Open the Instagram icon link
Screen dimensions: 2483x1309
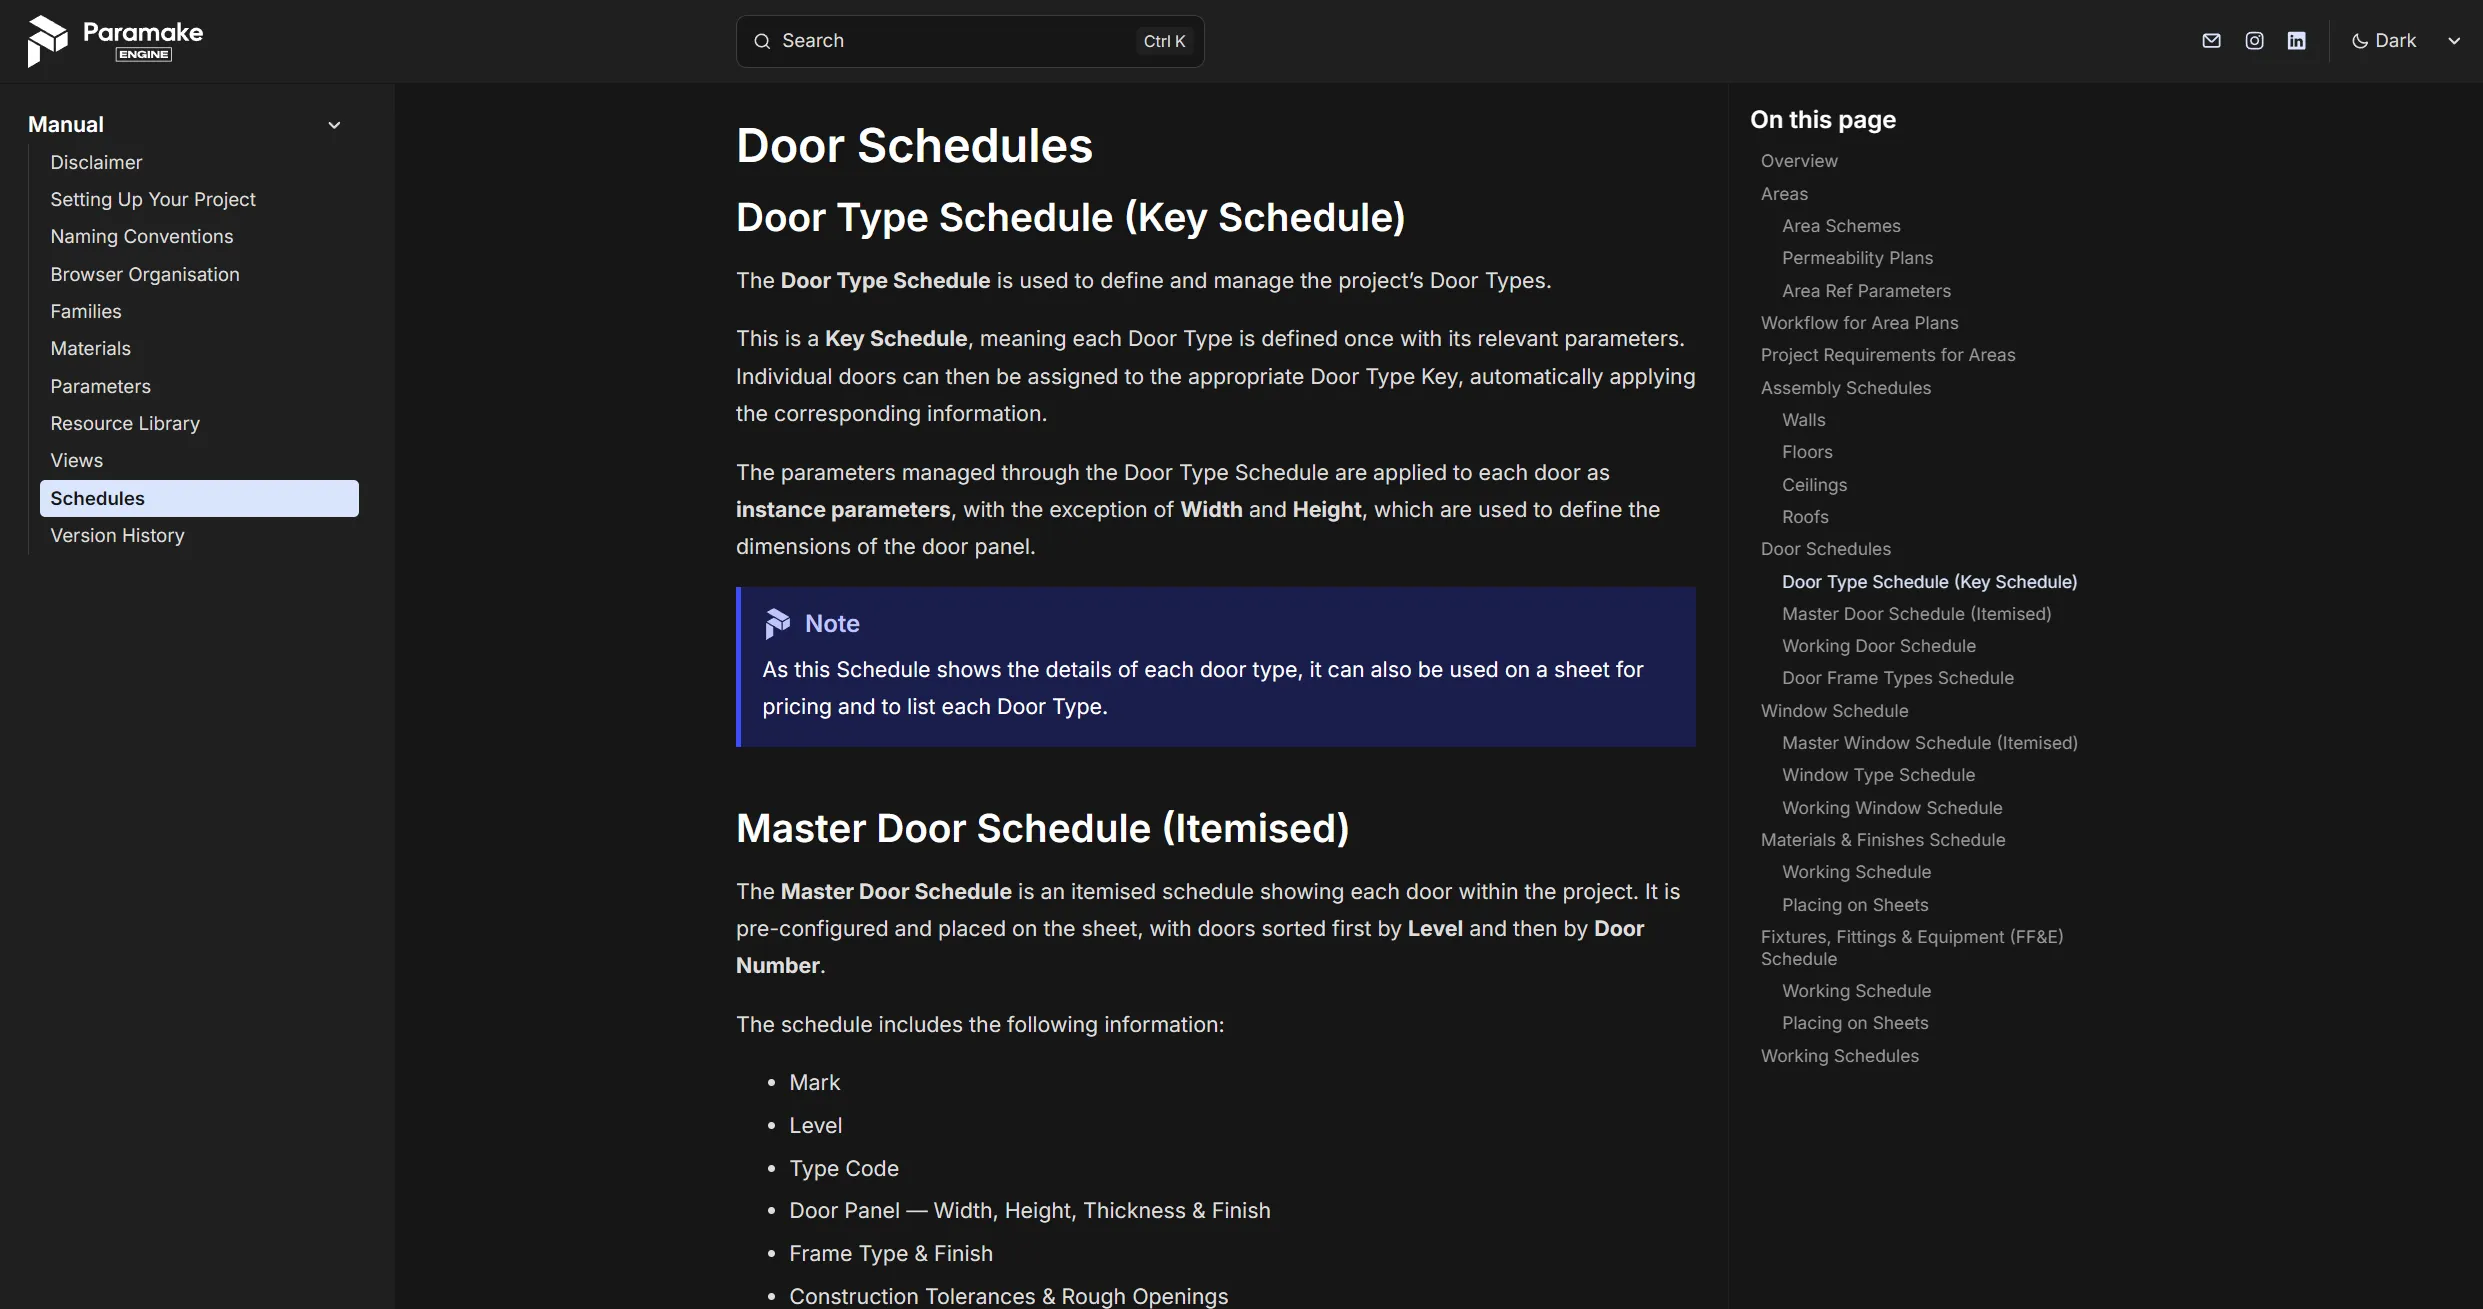click(x=2254, y=41)
